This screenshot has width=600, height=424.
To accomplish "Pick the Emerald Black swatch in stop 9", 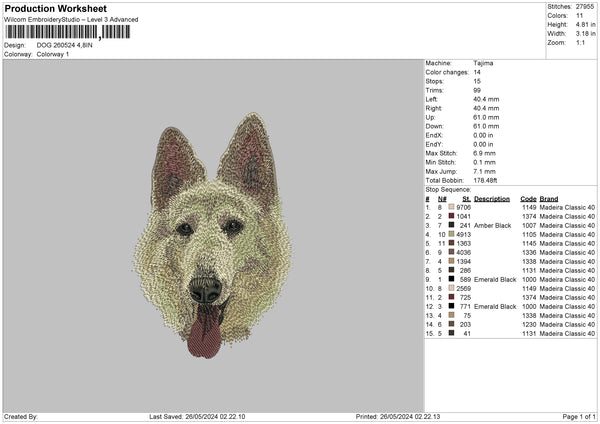I will [x=452, y=279].
